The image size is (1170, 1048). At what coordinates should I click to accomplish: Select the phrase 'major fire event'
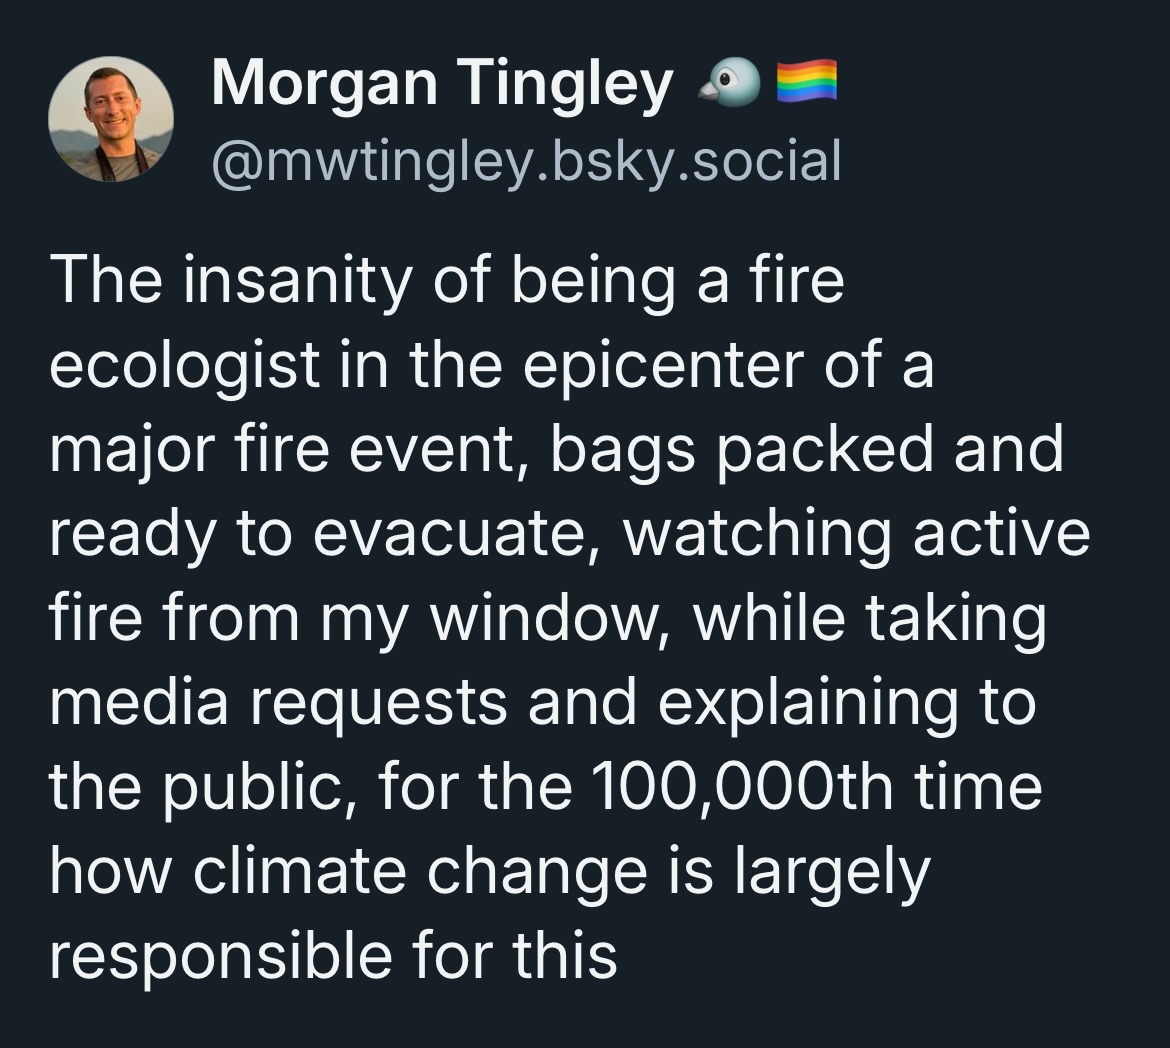click(x=275, y=452)
